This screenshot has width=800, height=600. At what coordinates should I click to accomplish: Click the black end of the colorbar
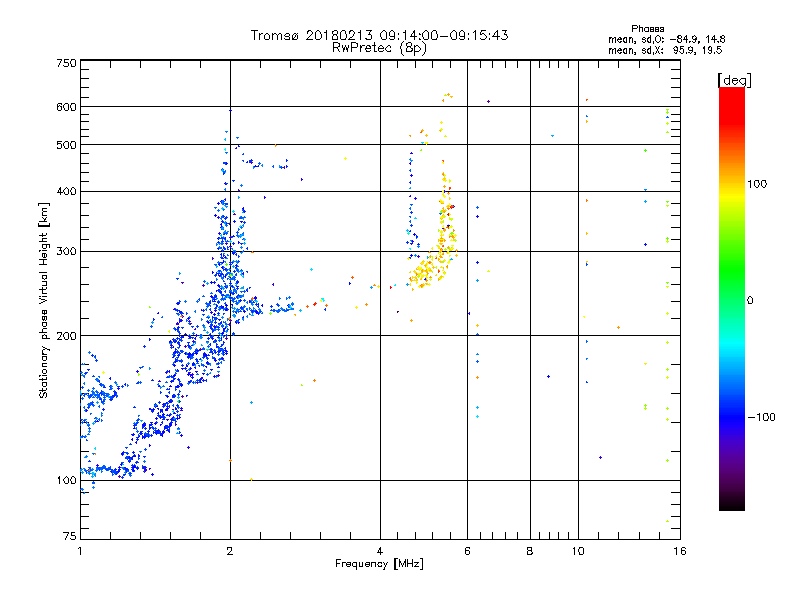[x=732, y=505]
